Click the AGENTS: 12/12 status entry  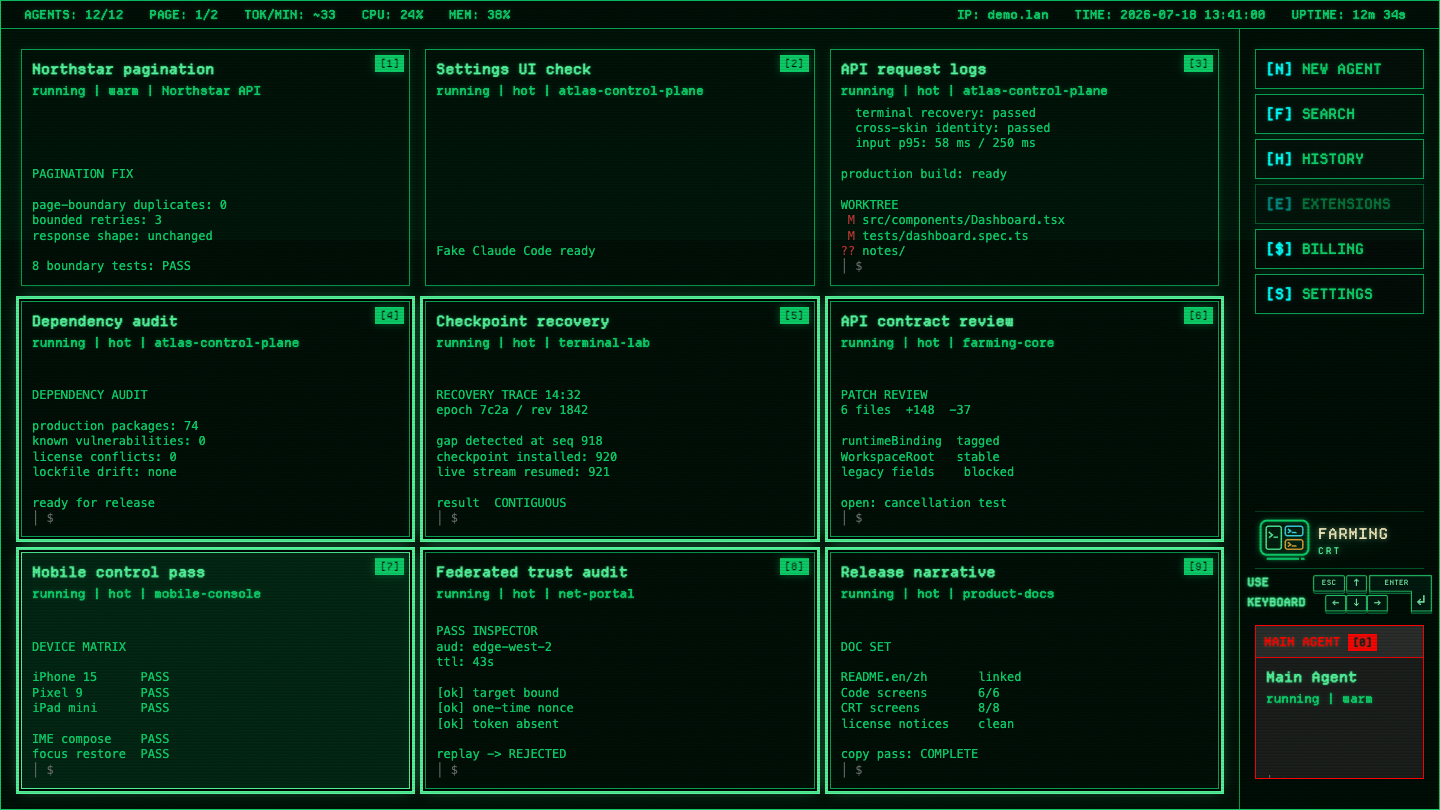click(74, 15)
